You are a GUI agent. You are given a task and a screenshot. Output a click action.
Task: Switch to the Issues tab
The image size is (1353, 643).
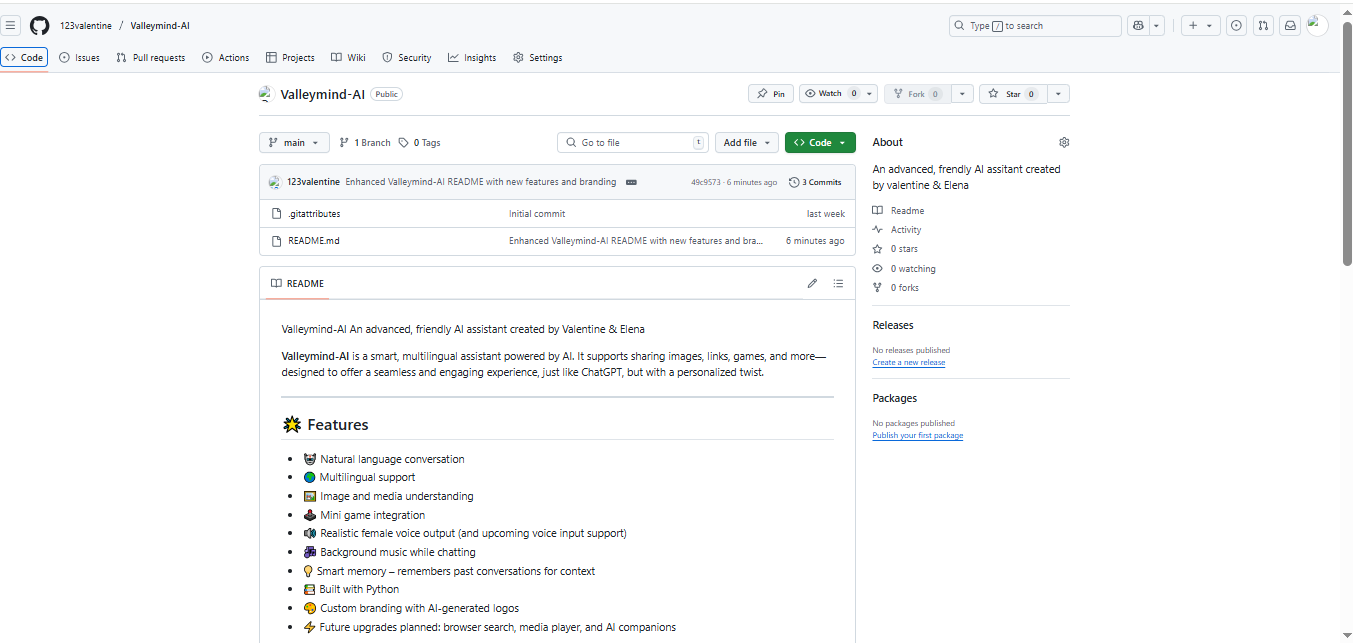click(79, 58)
